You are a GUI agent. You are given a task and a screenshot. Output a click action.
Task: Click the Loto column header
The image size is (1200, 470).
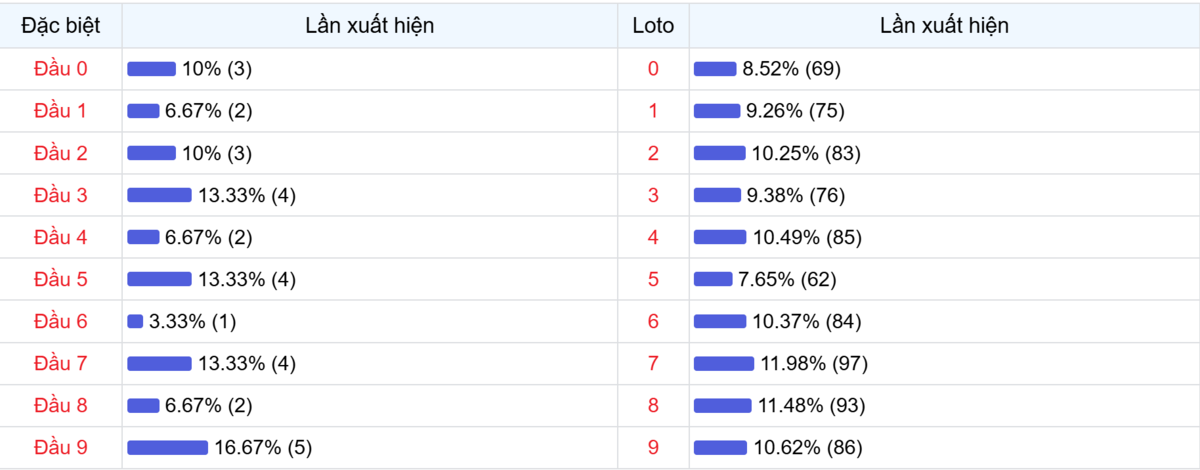(653, 26)
